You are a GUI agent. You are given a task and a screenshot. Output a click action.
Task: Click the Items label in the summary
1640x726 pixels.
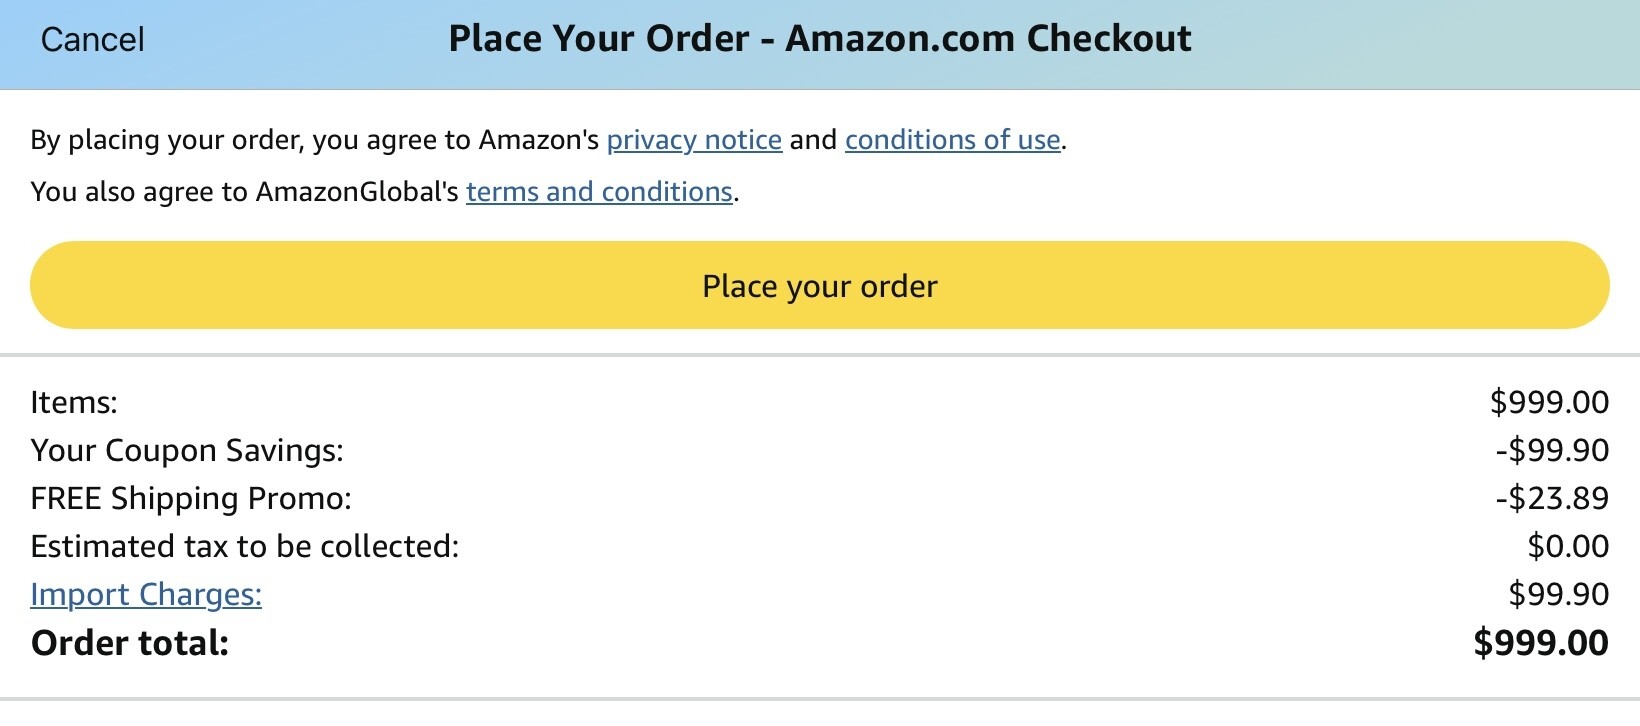point(74,402)
